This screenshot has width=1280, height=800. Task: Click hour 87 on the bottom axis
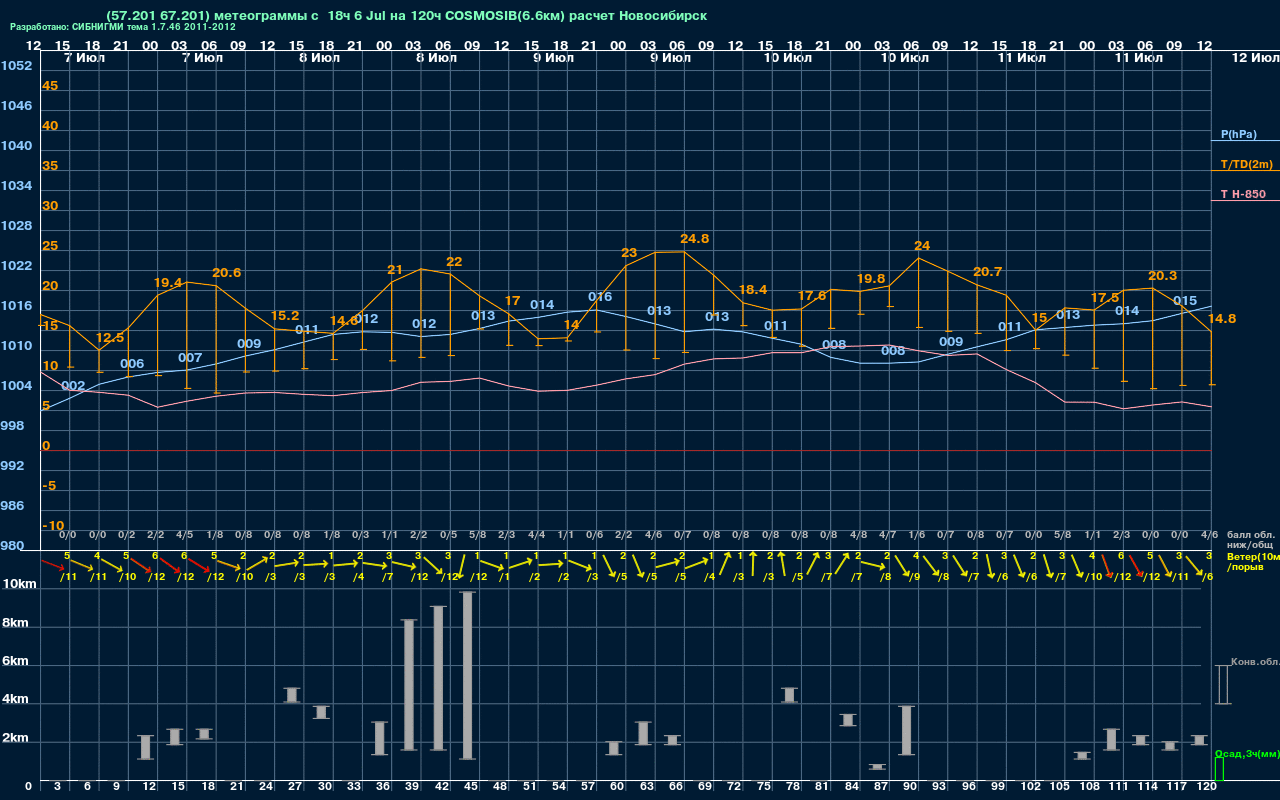click(879, 787)
